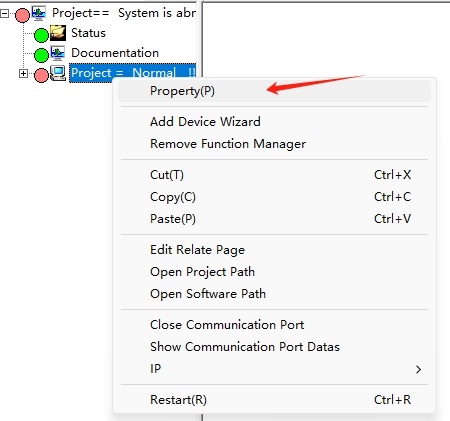Open the IP submenu arrow

point(419,369)
